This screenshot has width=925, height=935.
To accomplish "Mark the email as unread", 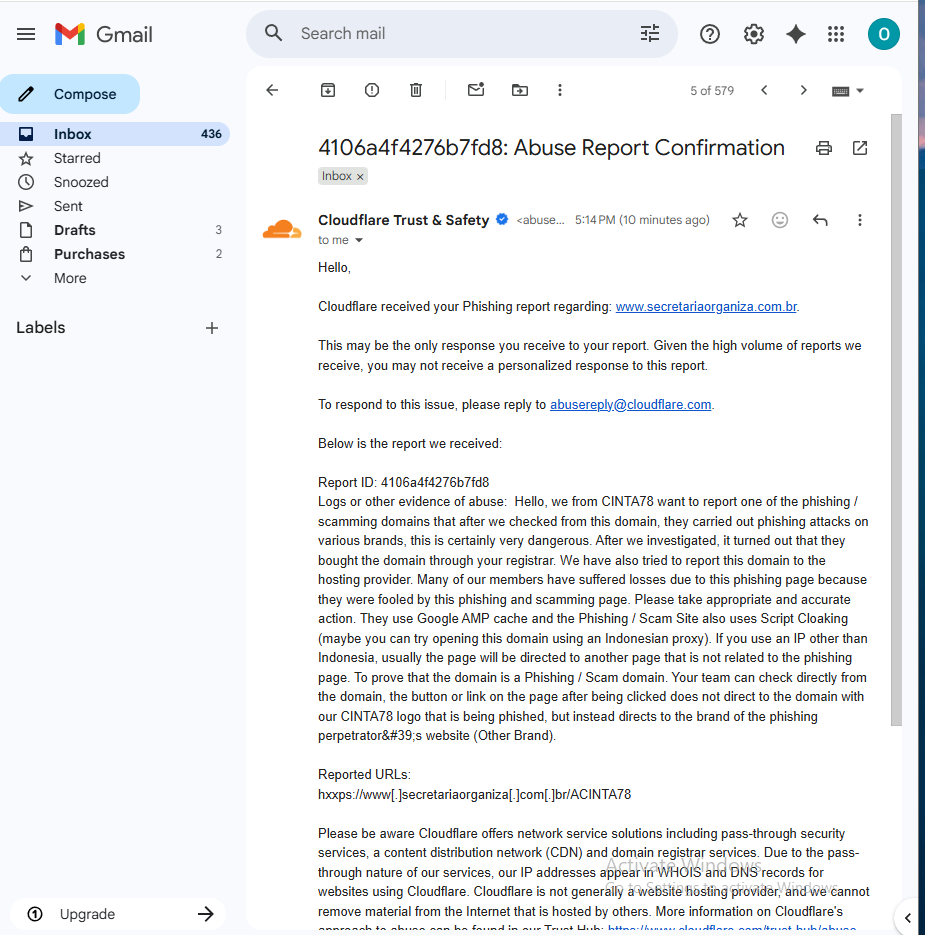I will coord(476,90).
